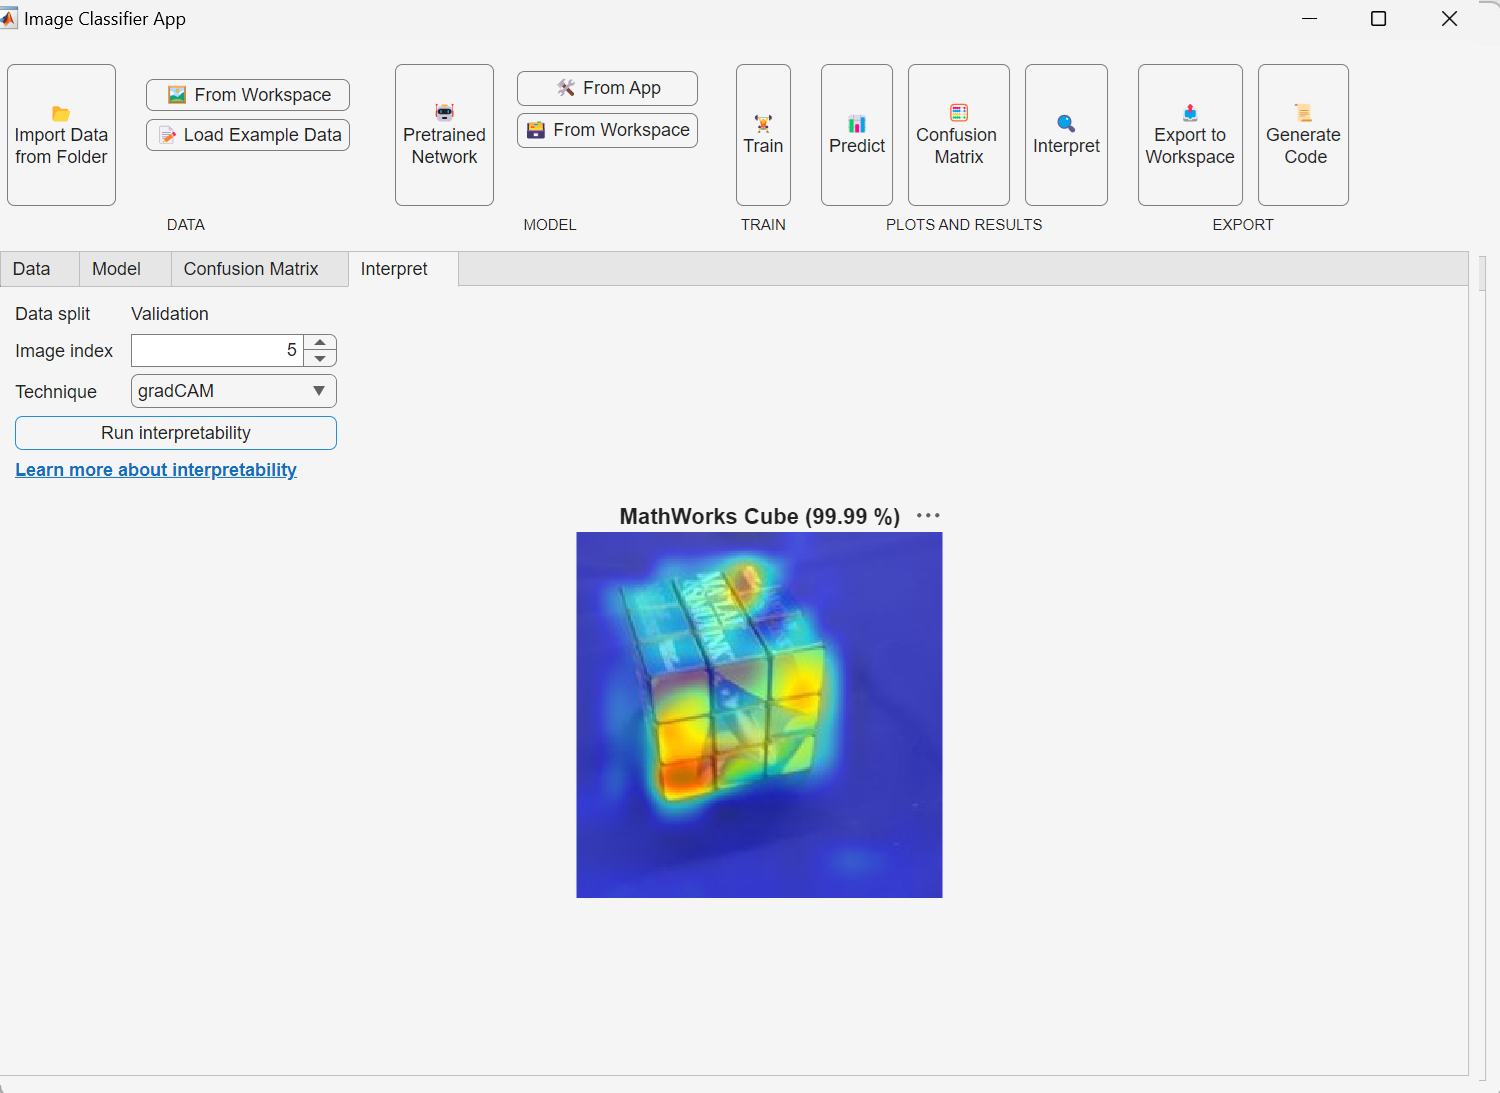Run Predict on the model
The image size is (1500, 1093).
[857, 134]
